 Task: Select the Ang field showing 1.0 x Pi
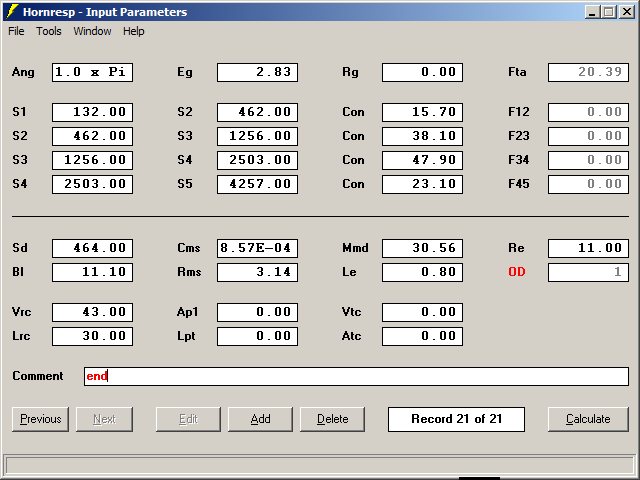pos(92,72)
